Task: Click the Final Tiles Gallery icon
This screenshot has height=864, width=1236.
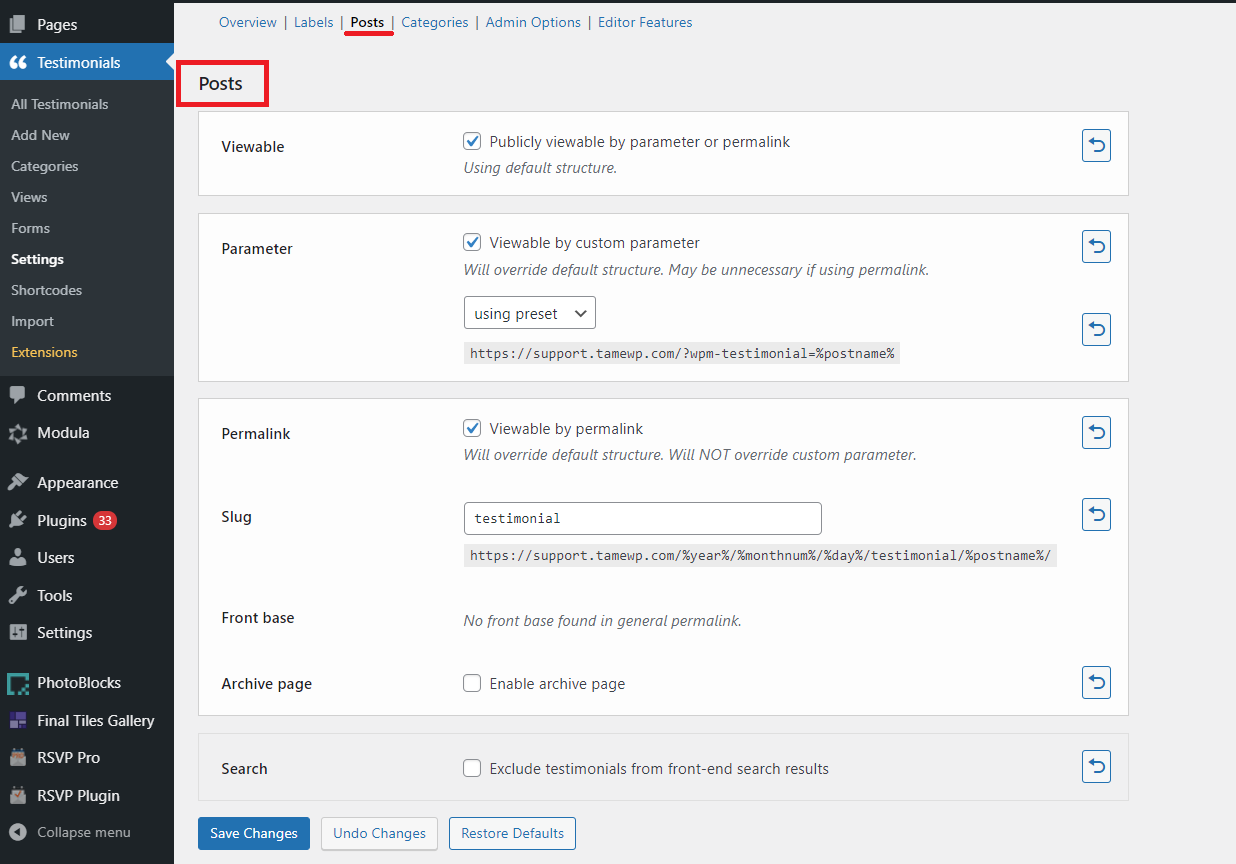Action: [18, 720]
